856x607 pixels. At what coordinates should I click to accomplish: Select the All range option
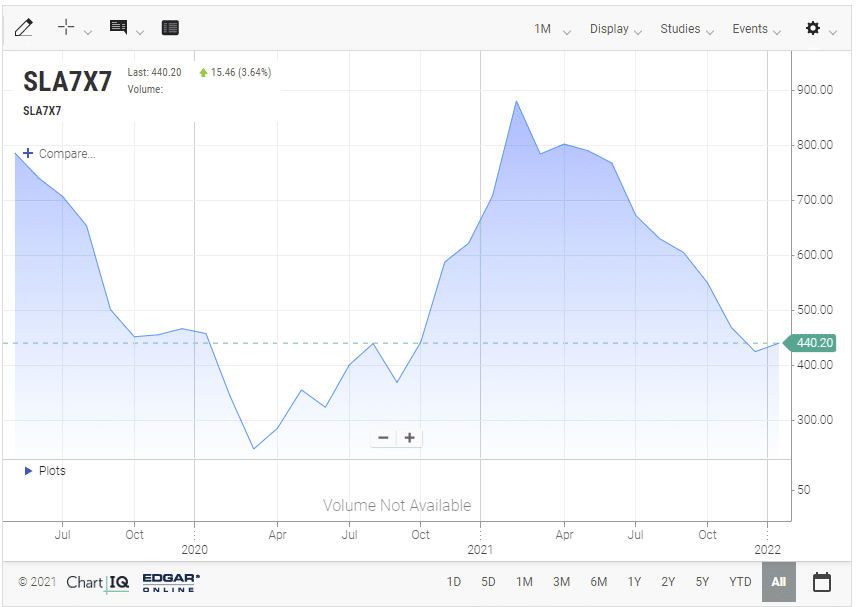779,581
